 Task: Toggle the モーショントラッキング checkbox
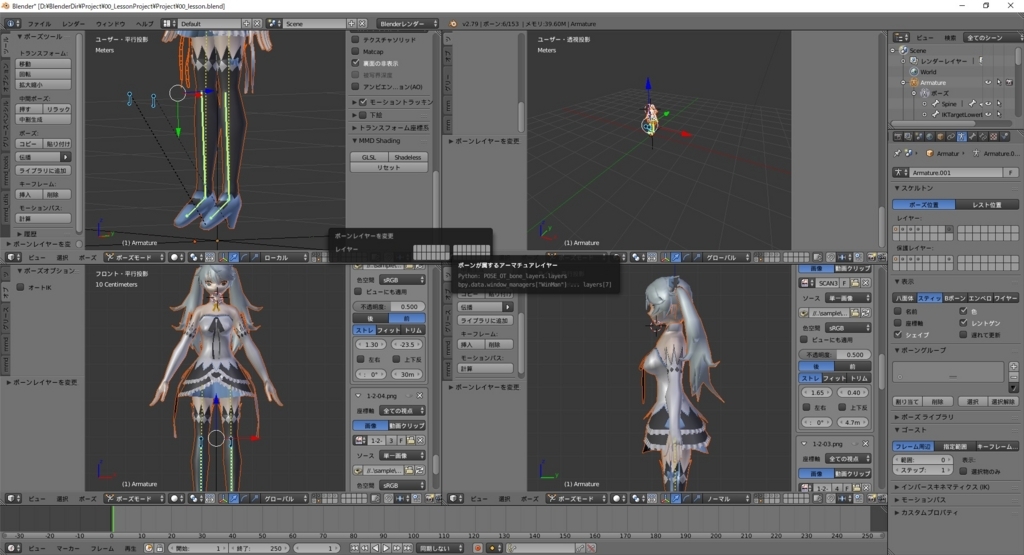tap(363, 102)
